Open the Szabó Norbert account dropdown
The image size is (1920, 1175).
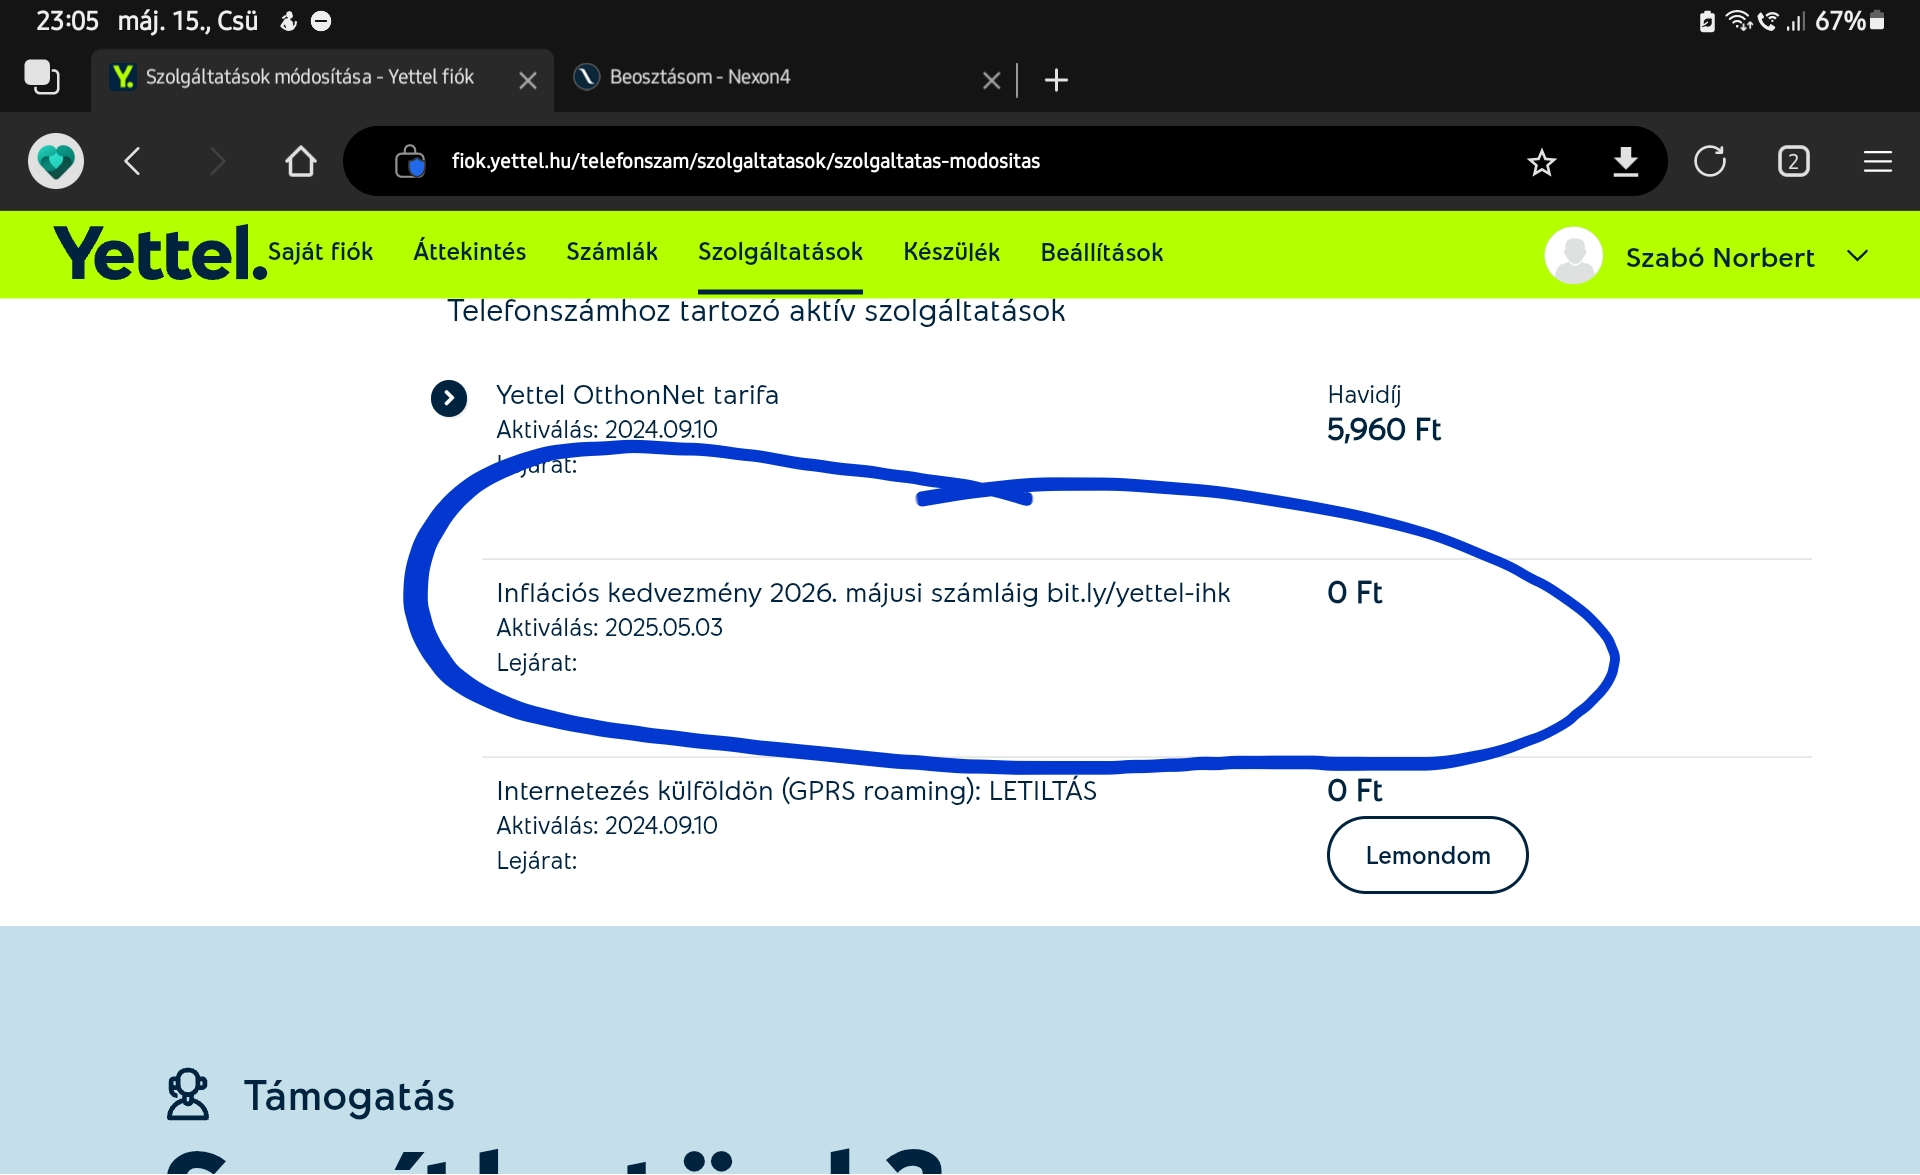[1857, 256]
